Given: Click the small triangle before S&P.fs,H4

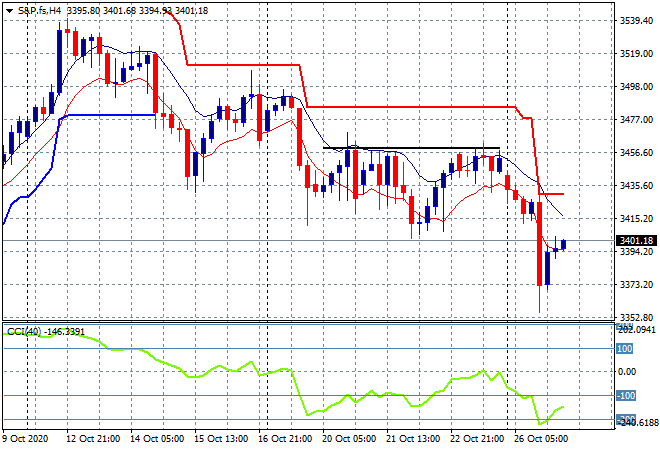Looking at the screenshot, I should 9,11.
